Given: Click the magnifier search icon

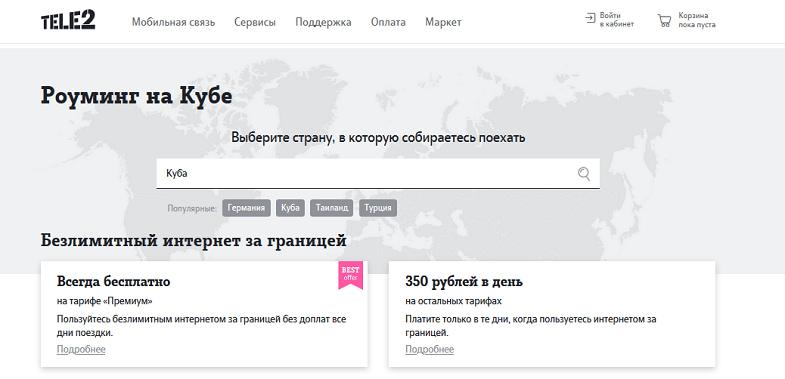Looking at the screenshot, I should [x=584, y=174].
